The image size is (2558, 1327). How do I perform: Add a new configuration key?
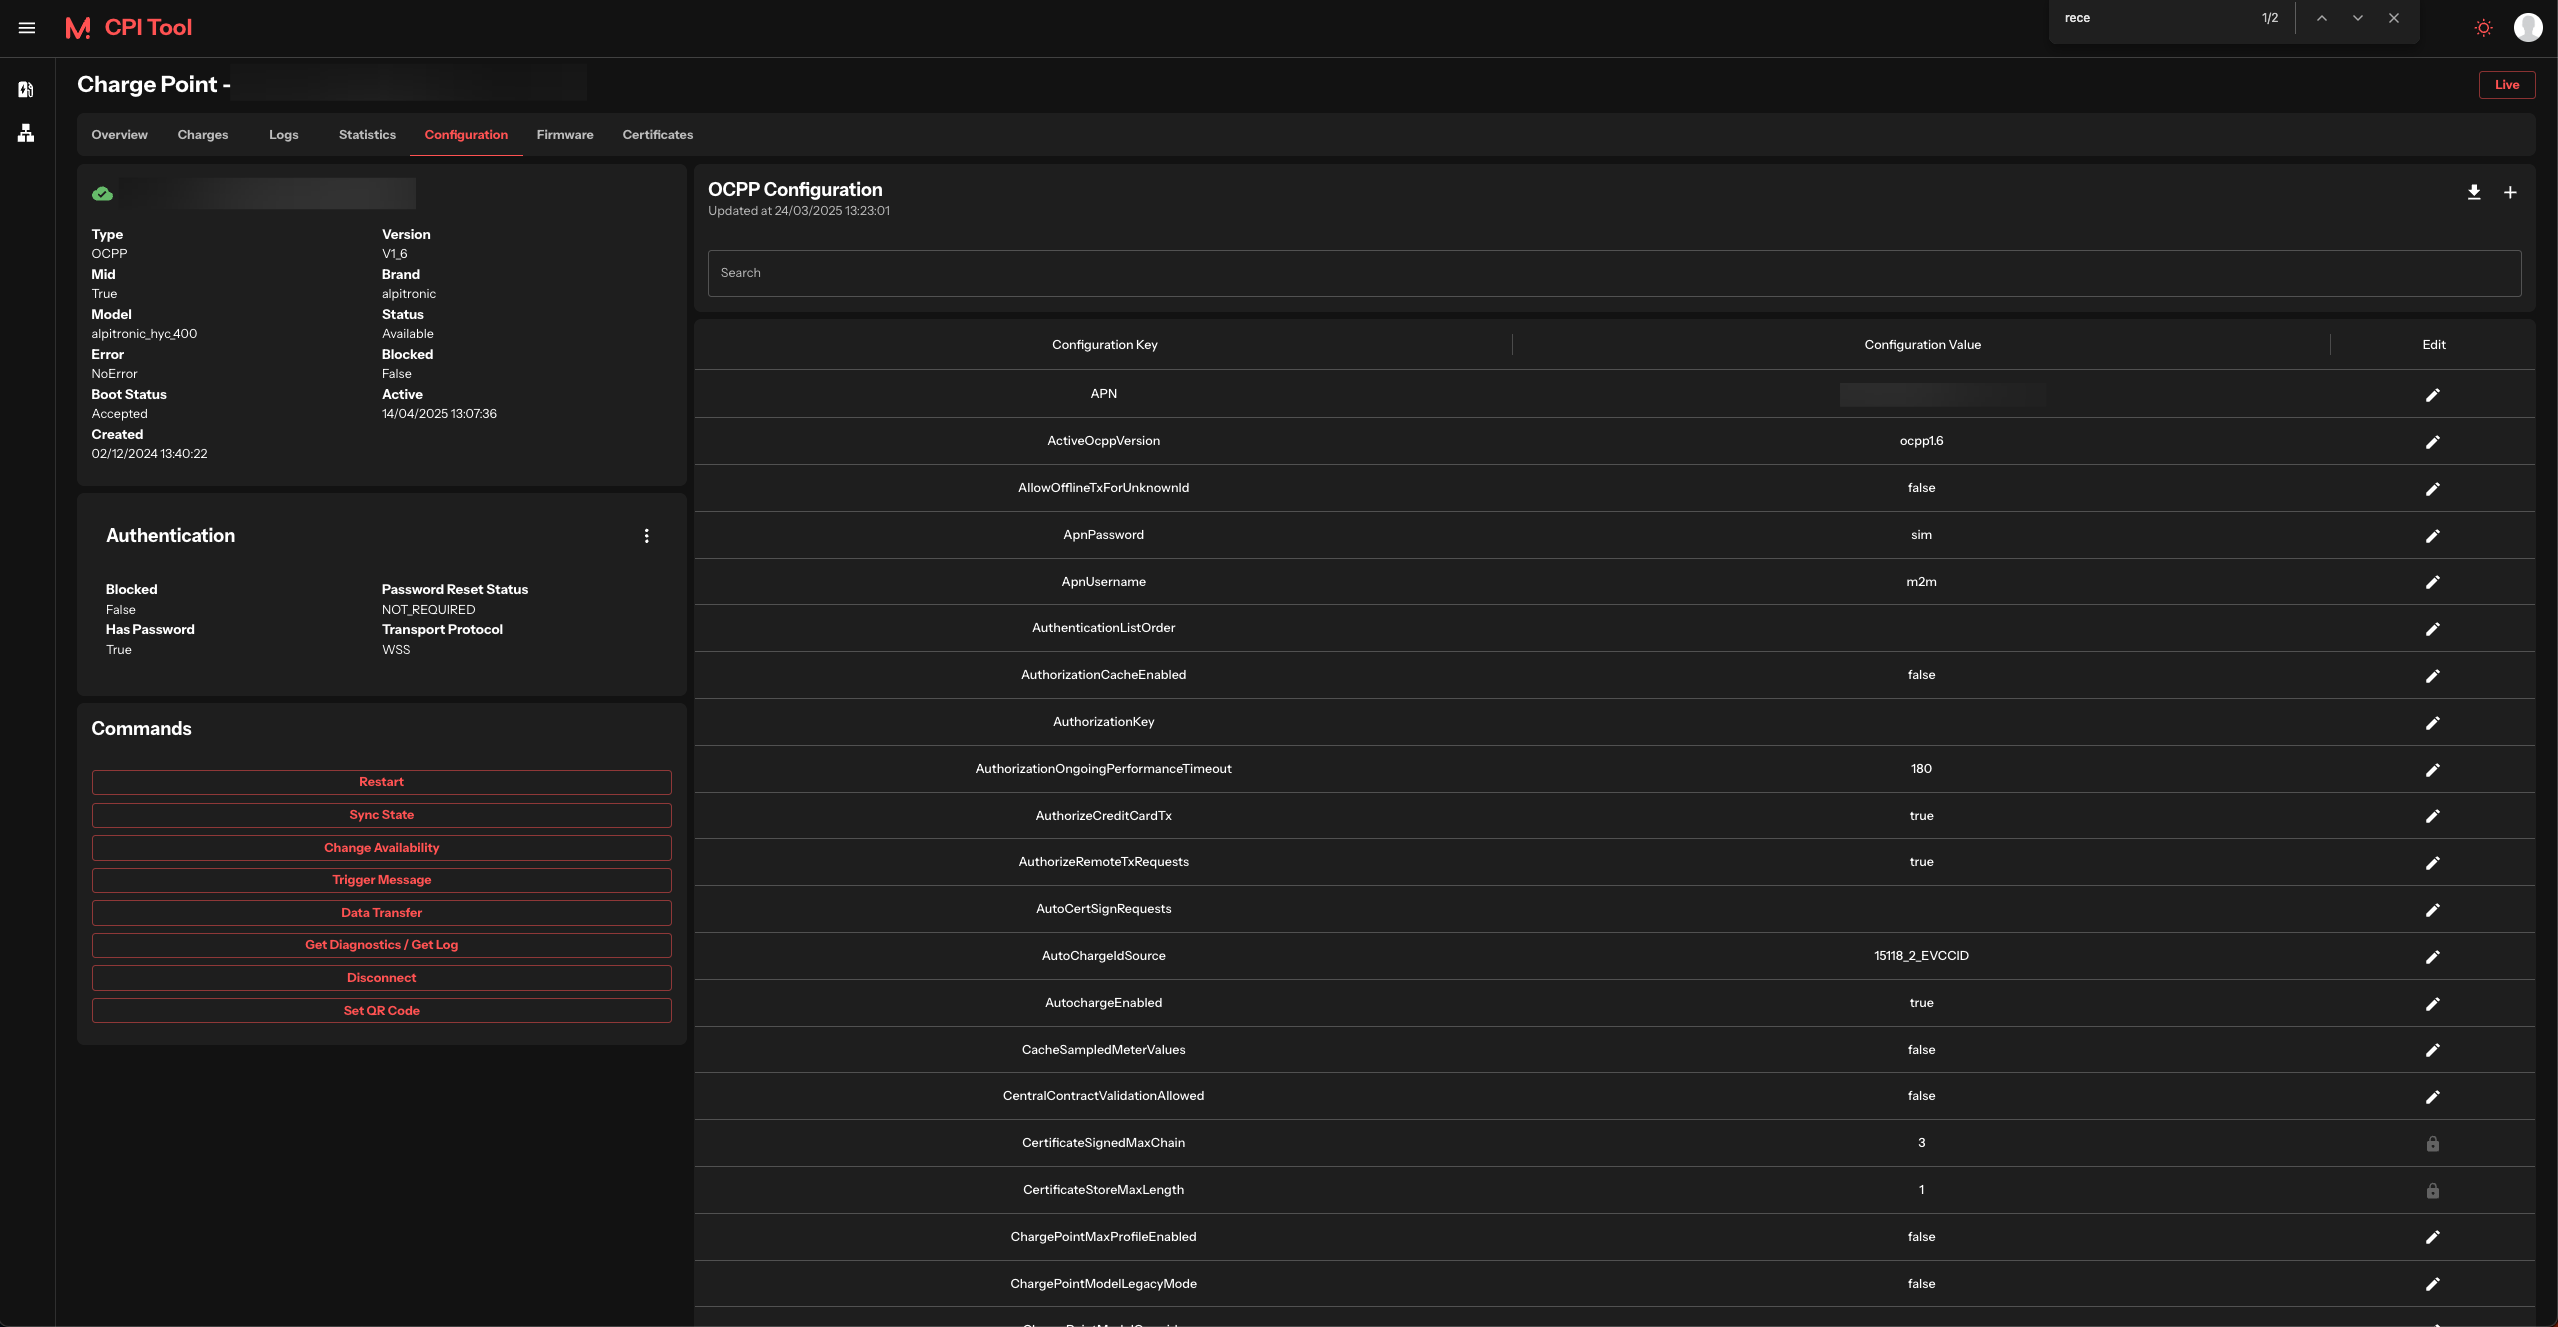tap(2509, 192)
